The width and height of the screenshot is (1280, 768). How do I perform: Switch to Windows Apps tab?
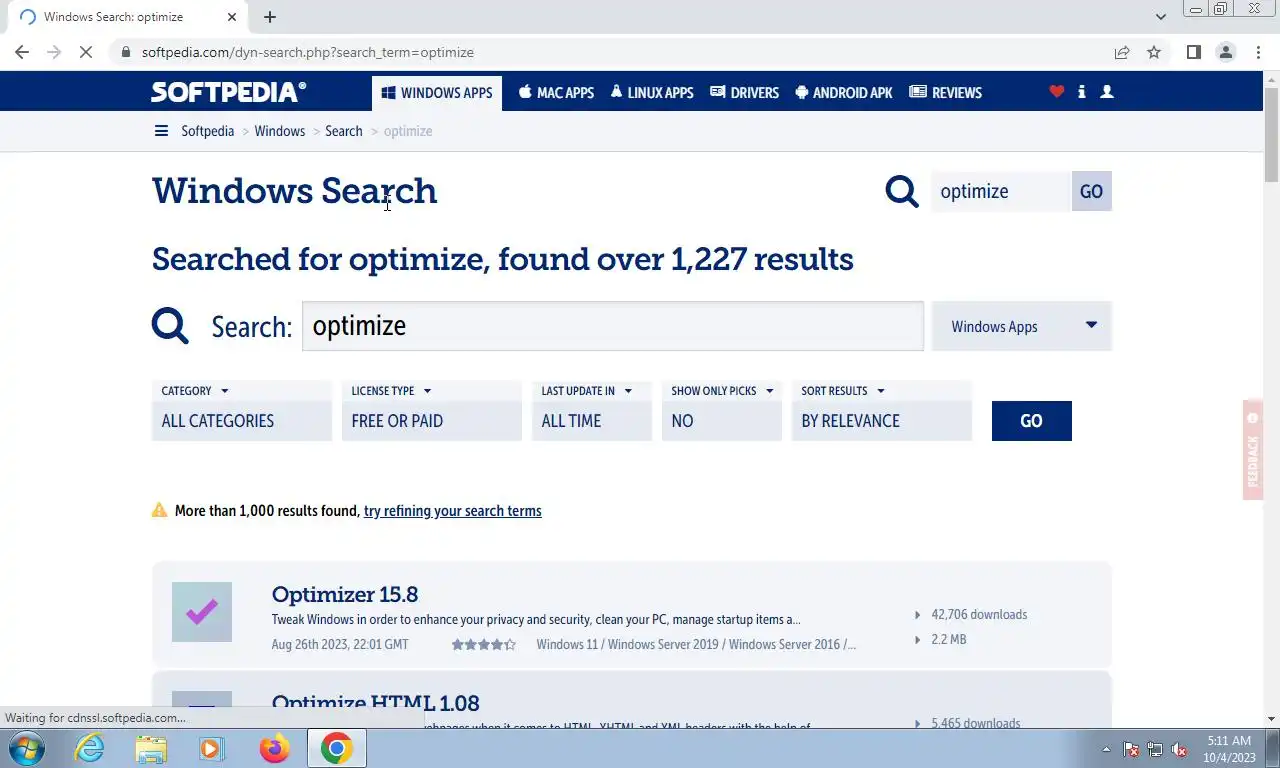[437, 93]
